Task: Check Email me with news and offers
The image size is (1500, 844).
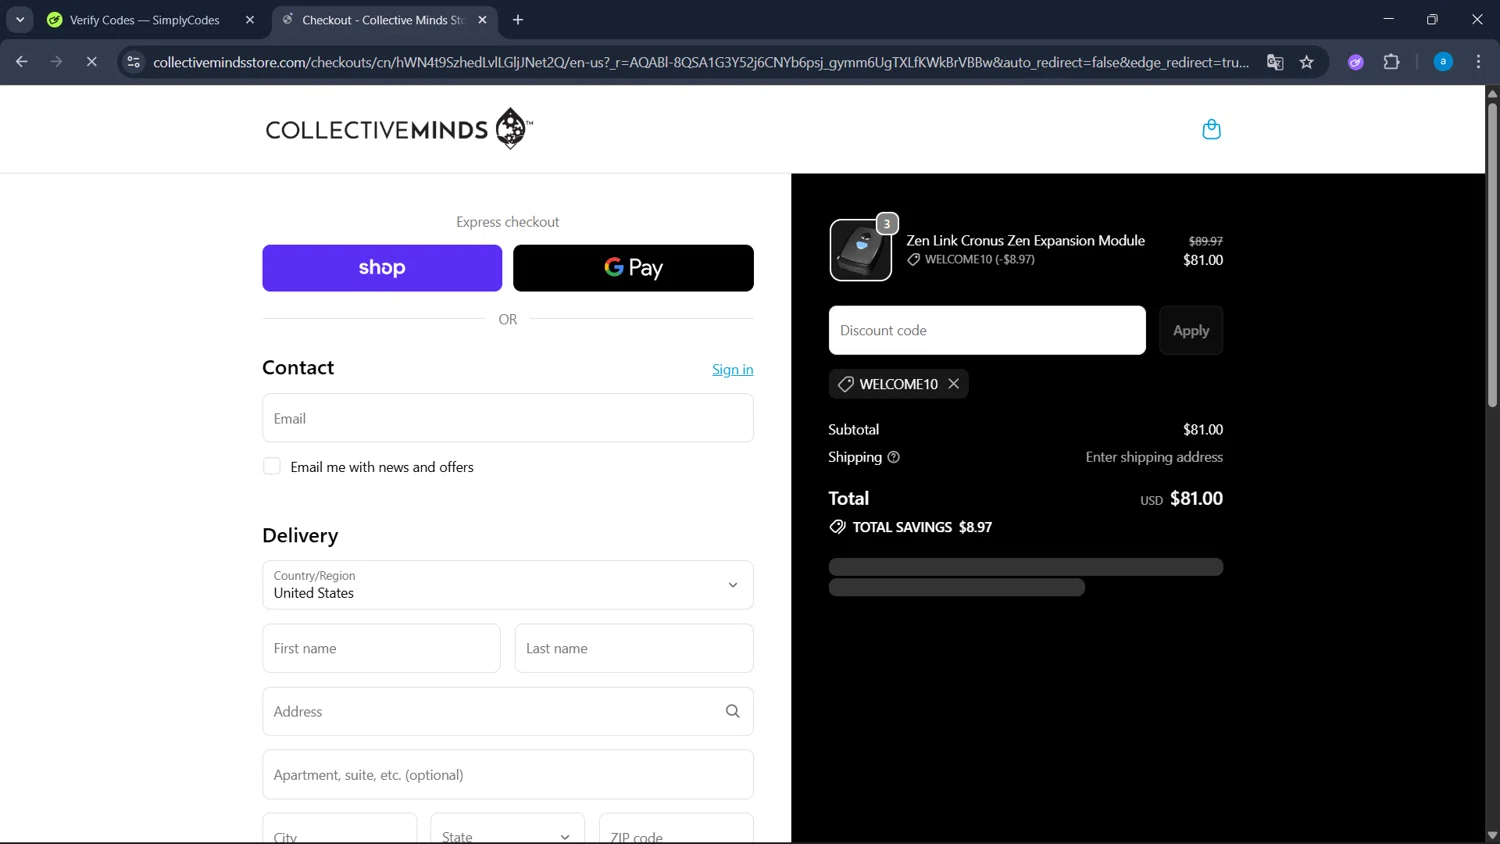Action: pyautogui.click(x=272, y=467)
